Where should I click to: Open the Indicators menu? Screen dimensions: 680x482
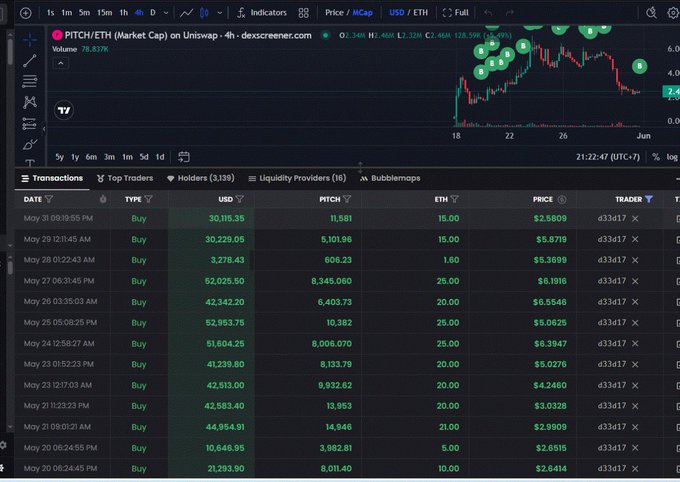tap(262, 13)
